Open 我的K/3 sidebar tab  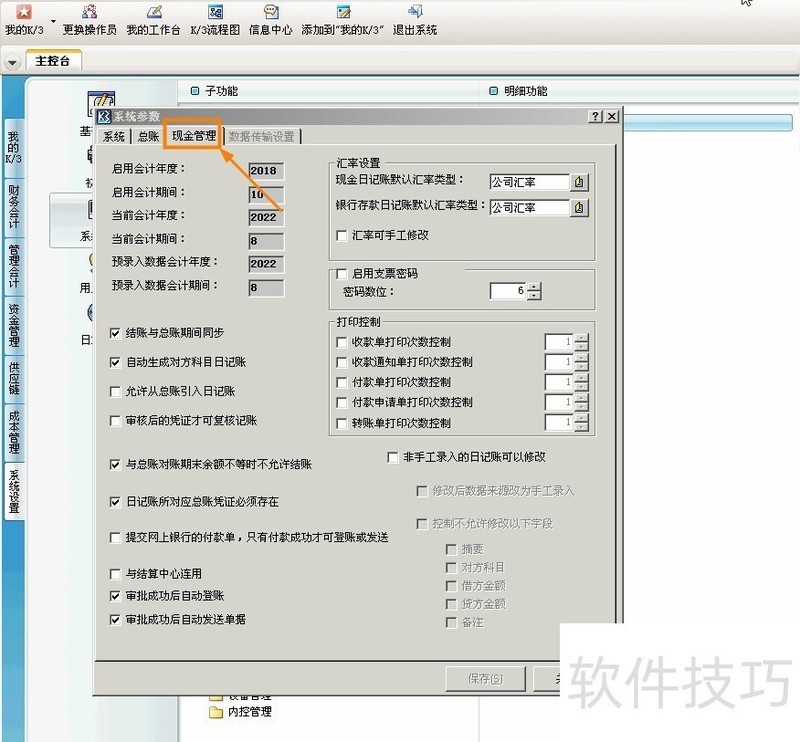pos(14,148)
